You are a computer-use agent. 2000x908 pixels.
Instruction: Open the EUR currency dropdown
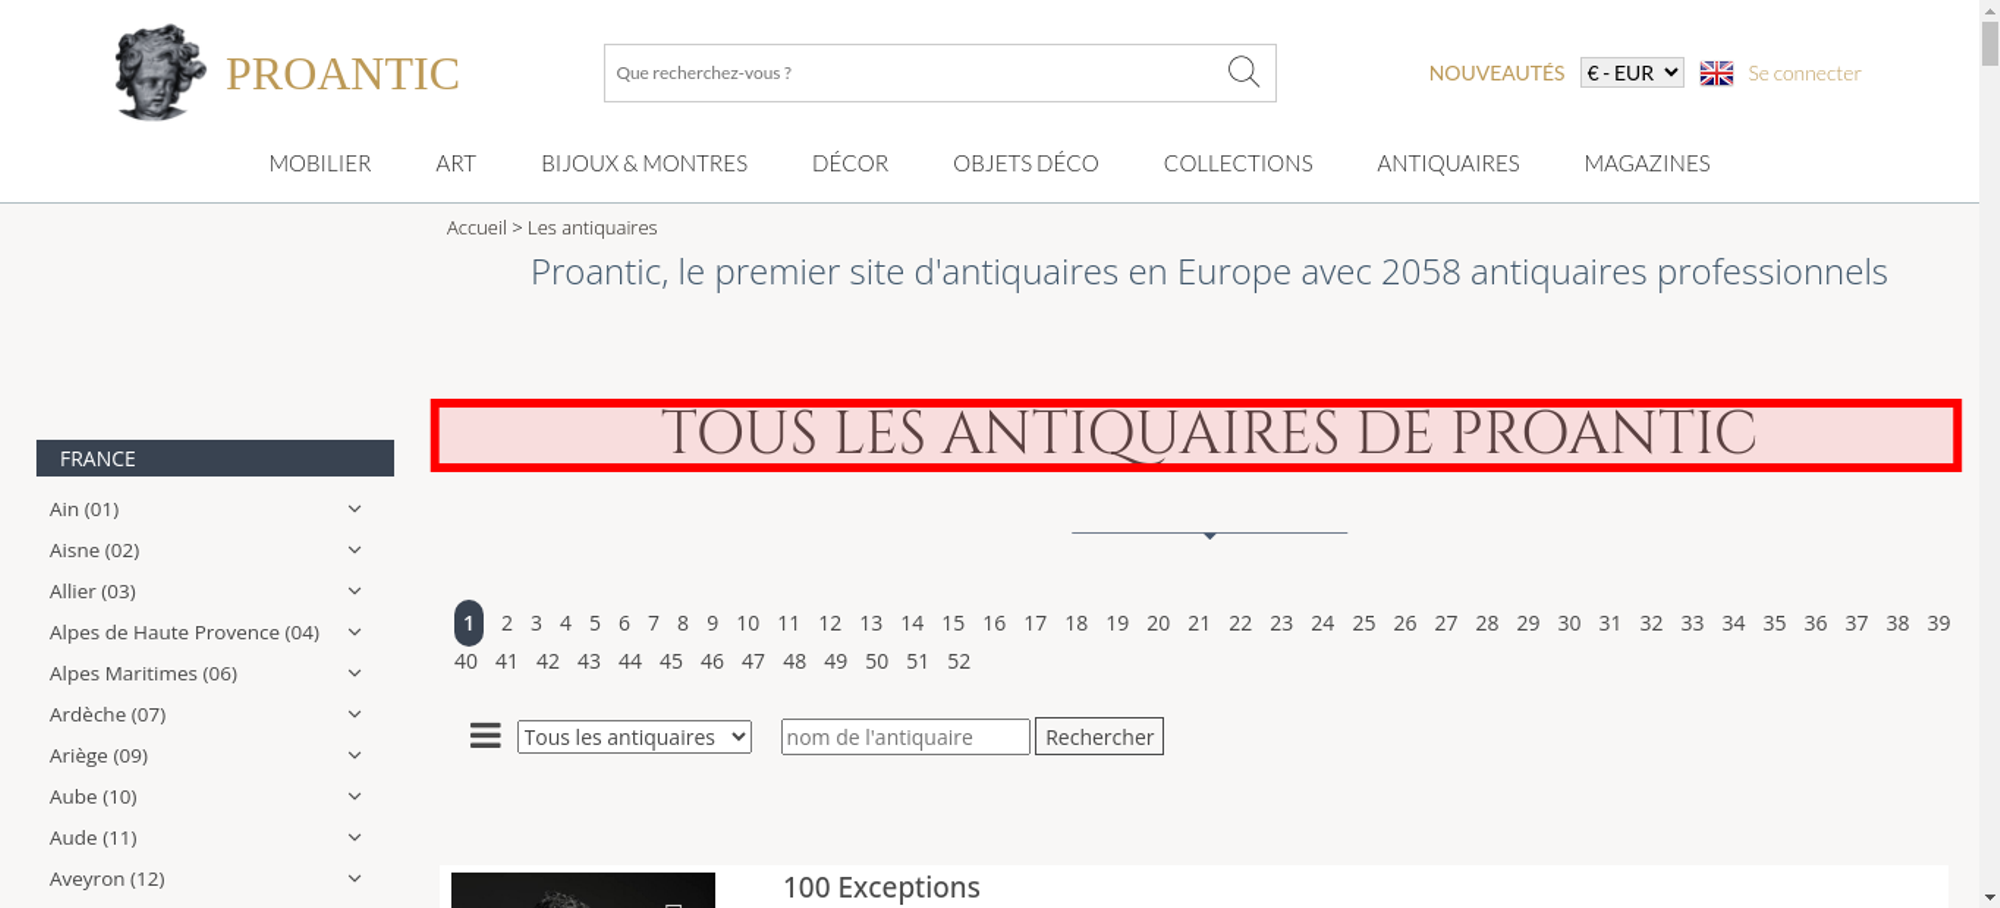pyautogui.click(x=1631, y=73)
